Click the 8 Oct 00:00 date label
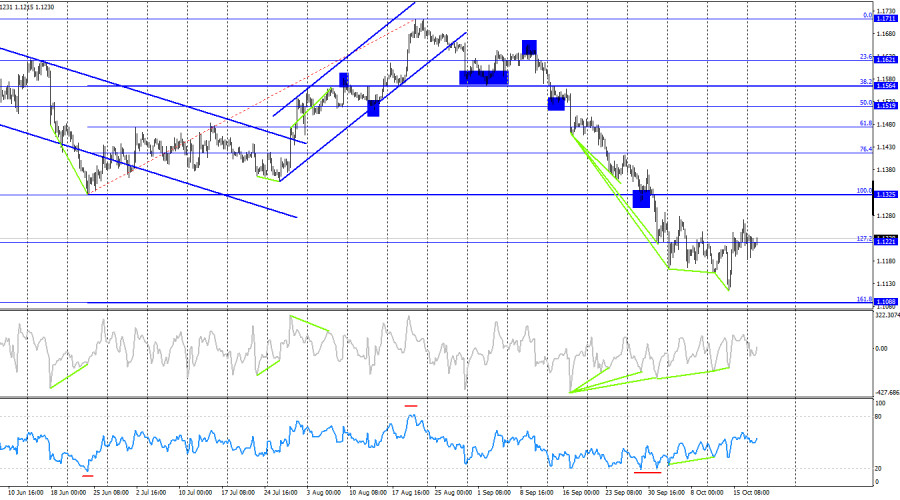This screenshot has width=900, height=500. [x=707, y=493]
